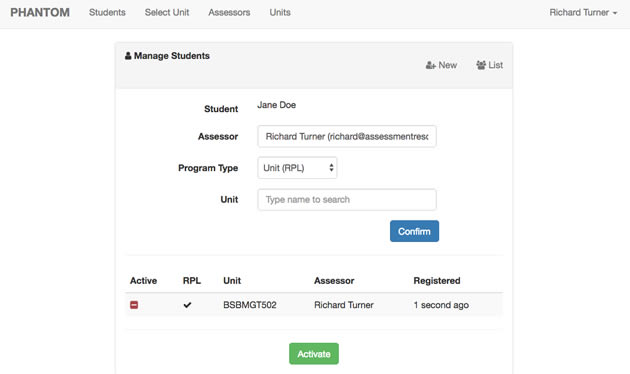Click the user icon beside Manage Students
The width and height of the screenshot is (630, 374).
[128, 56]
